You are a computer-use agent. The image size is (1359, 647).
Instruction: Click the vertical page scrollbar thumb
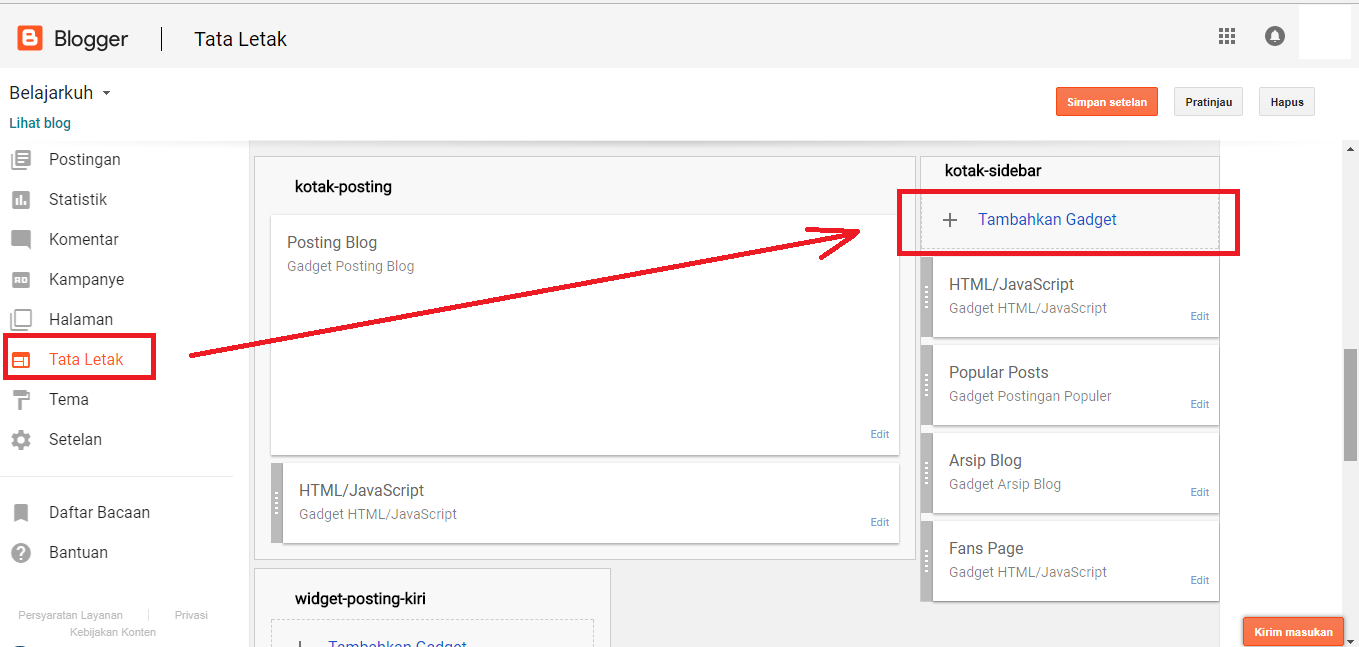(1350, 405)
